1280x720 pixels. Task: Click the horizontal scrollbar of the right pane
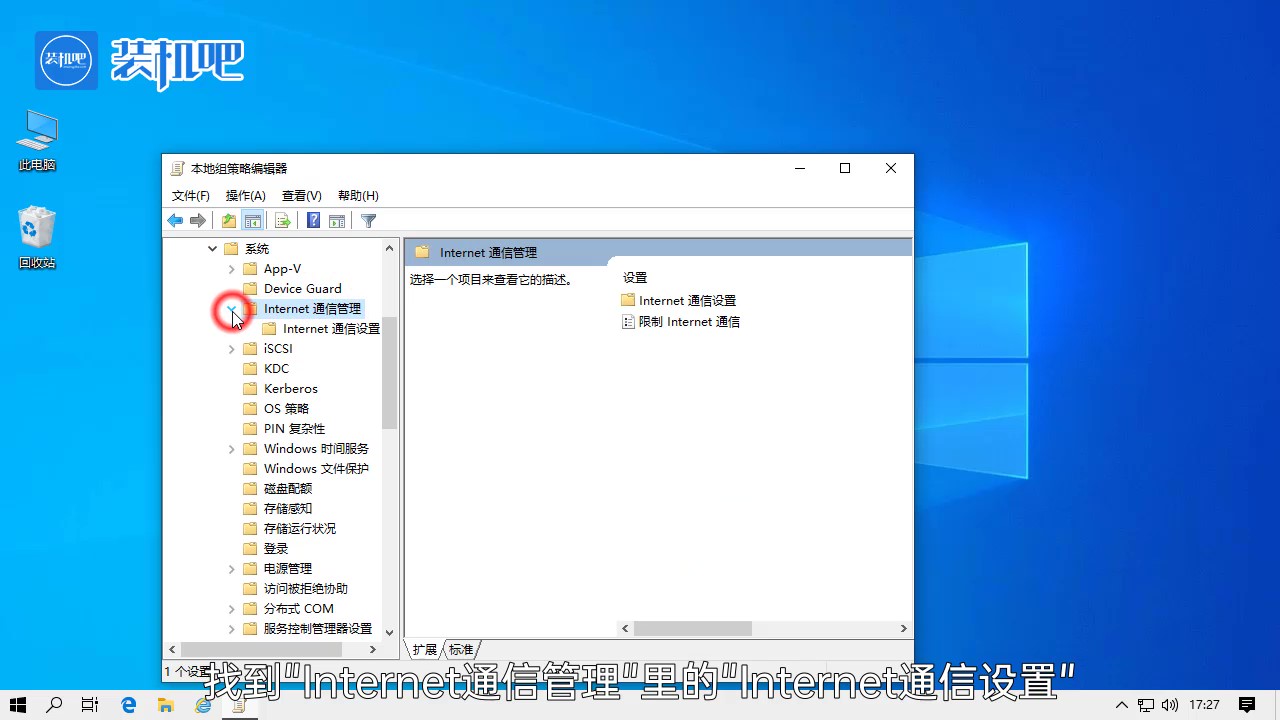(x=692, y=628)
